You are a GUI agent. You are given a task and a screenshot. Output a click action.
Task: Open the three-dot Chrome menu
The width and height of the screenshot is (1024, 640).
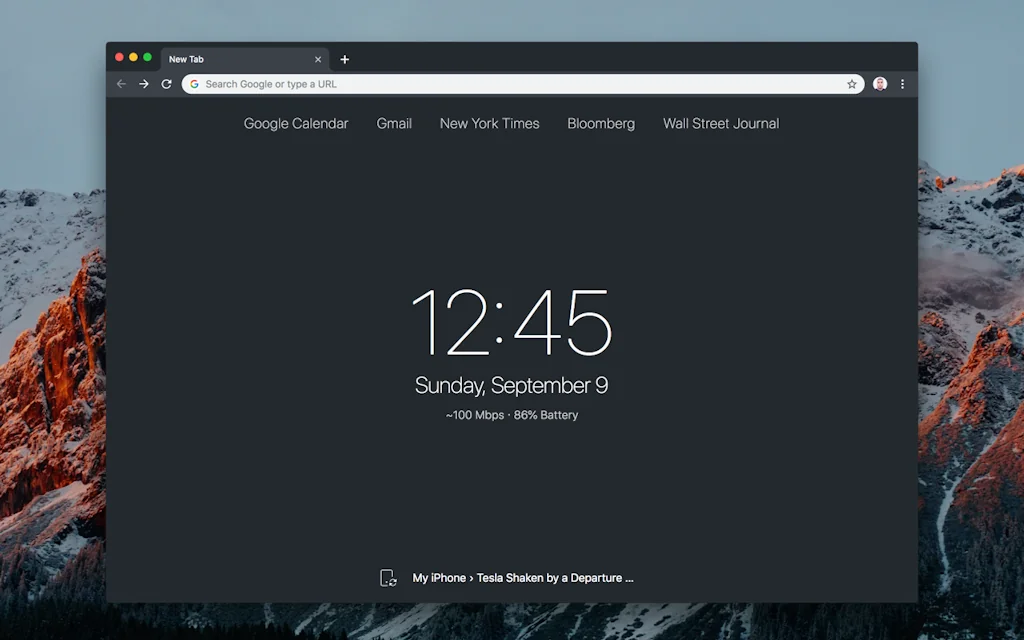click(903, 84)
